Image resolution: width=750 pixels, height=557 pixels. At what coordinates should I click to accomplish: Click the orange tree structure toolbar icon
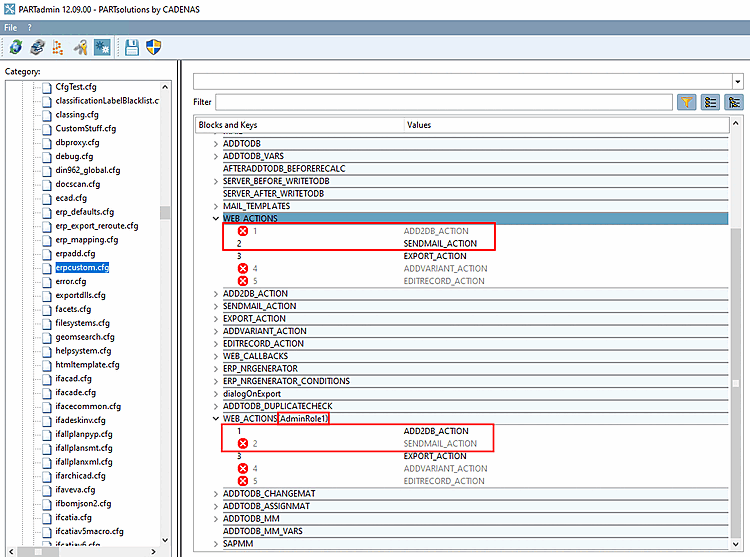coord(58,47)
